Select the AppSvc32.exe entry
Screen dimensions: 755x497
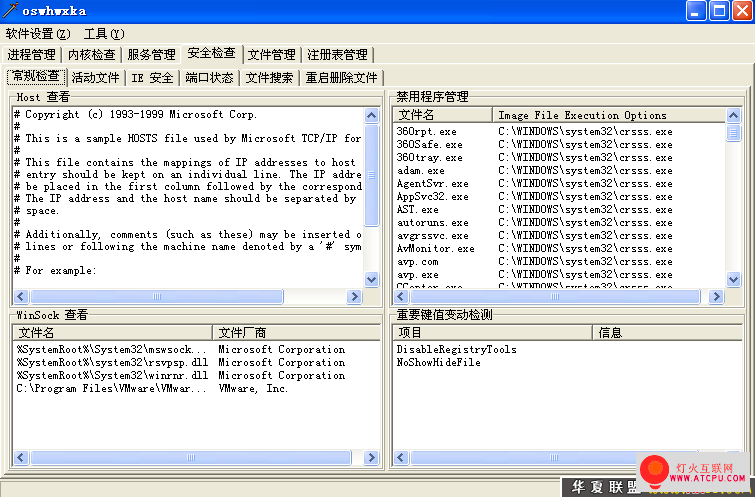pyautogui.click(x=559, y=196)
